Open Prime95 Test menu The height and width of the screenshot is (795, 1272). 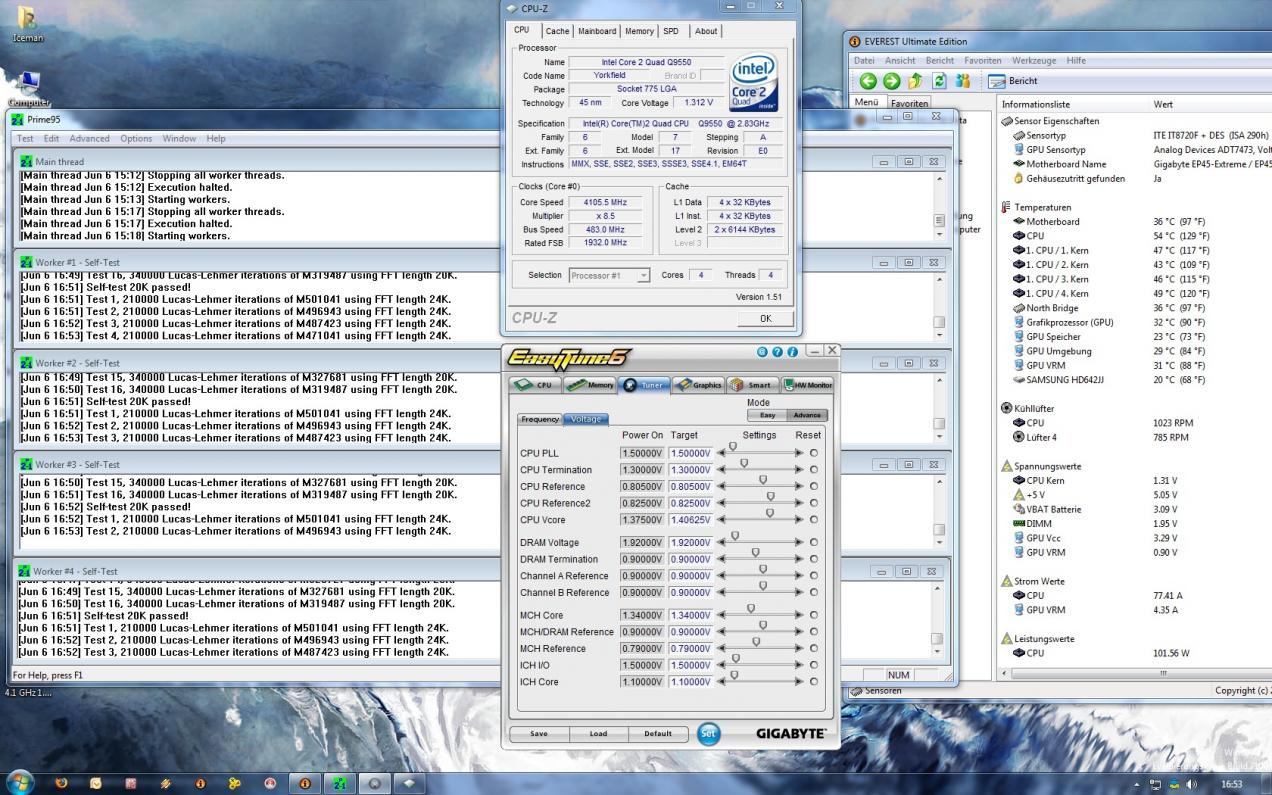click(25, 138)
